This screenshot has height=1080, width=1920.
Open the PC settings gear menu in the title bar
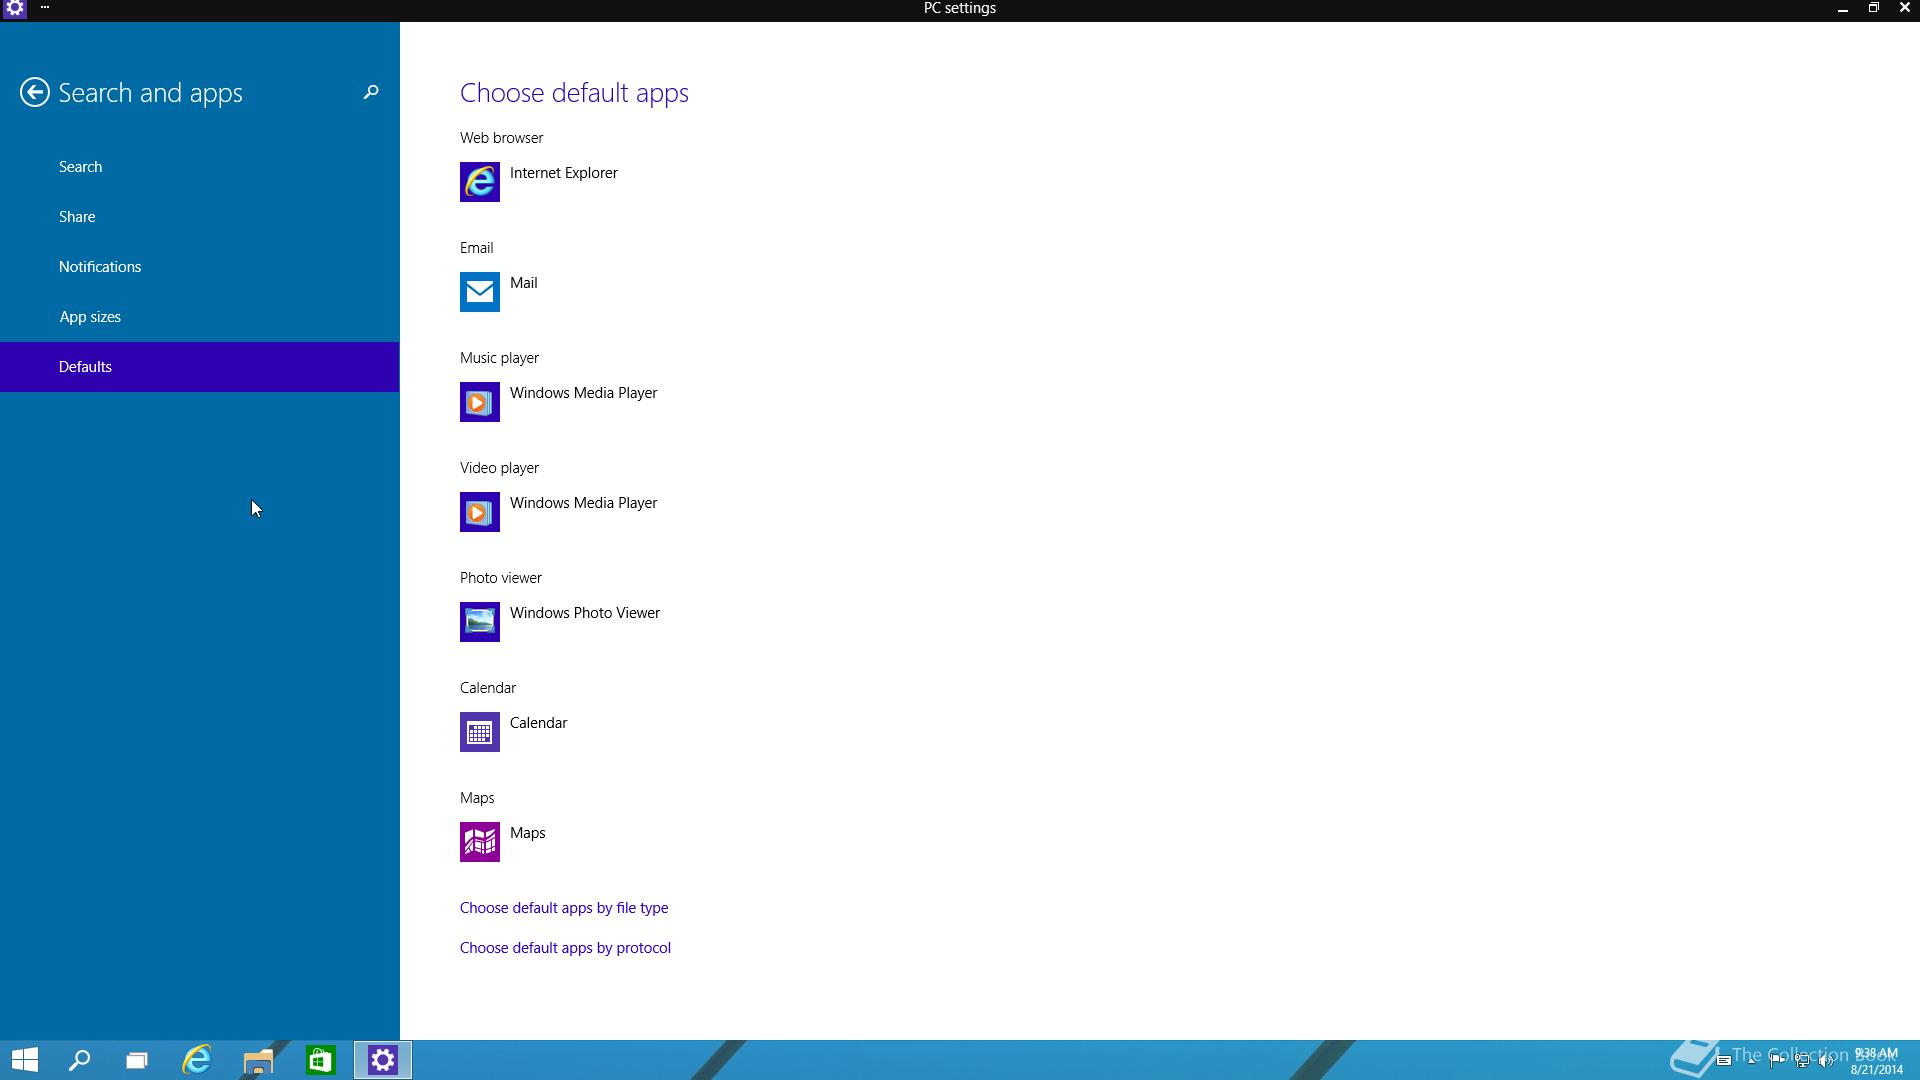[x=15, y=8]
